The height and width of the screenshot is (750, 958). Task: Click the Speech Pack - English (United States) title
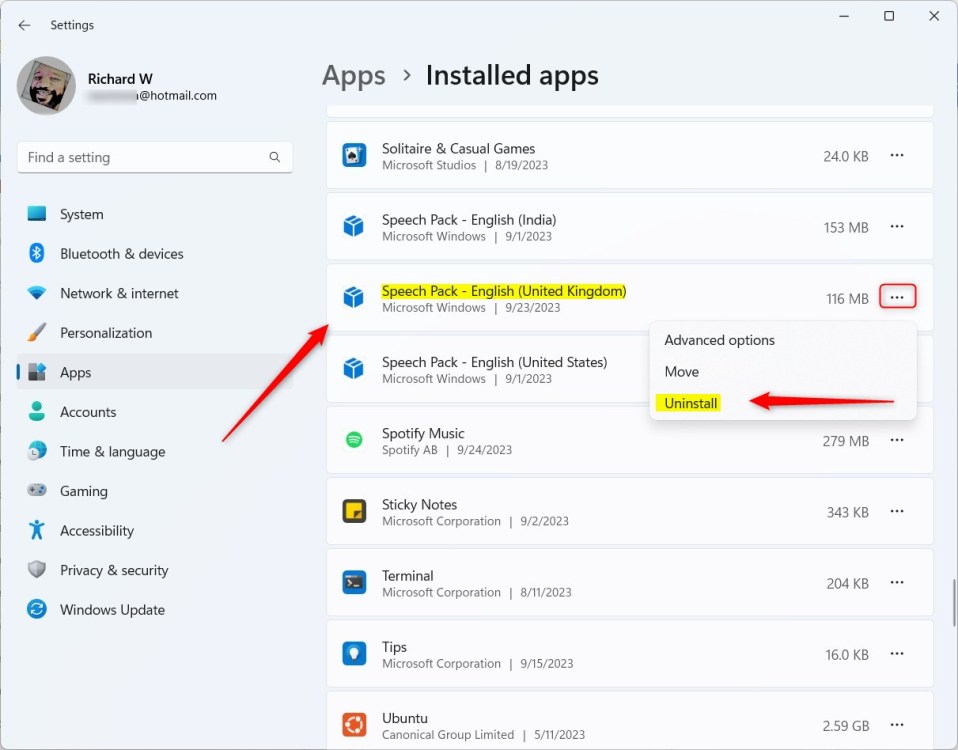(494, 362)
